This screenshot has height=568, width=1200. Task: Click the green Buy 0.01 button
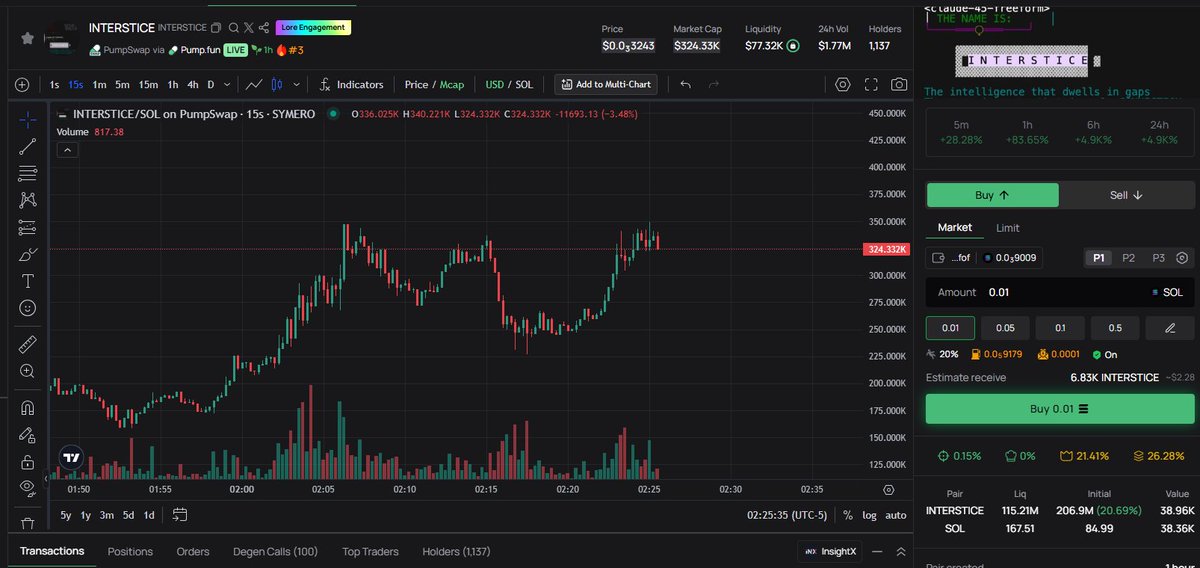pyautogui.click(x=1059, y=409)
